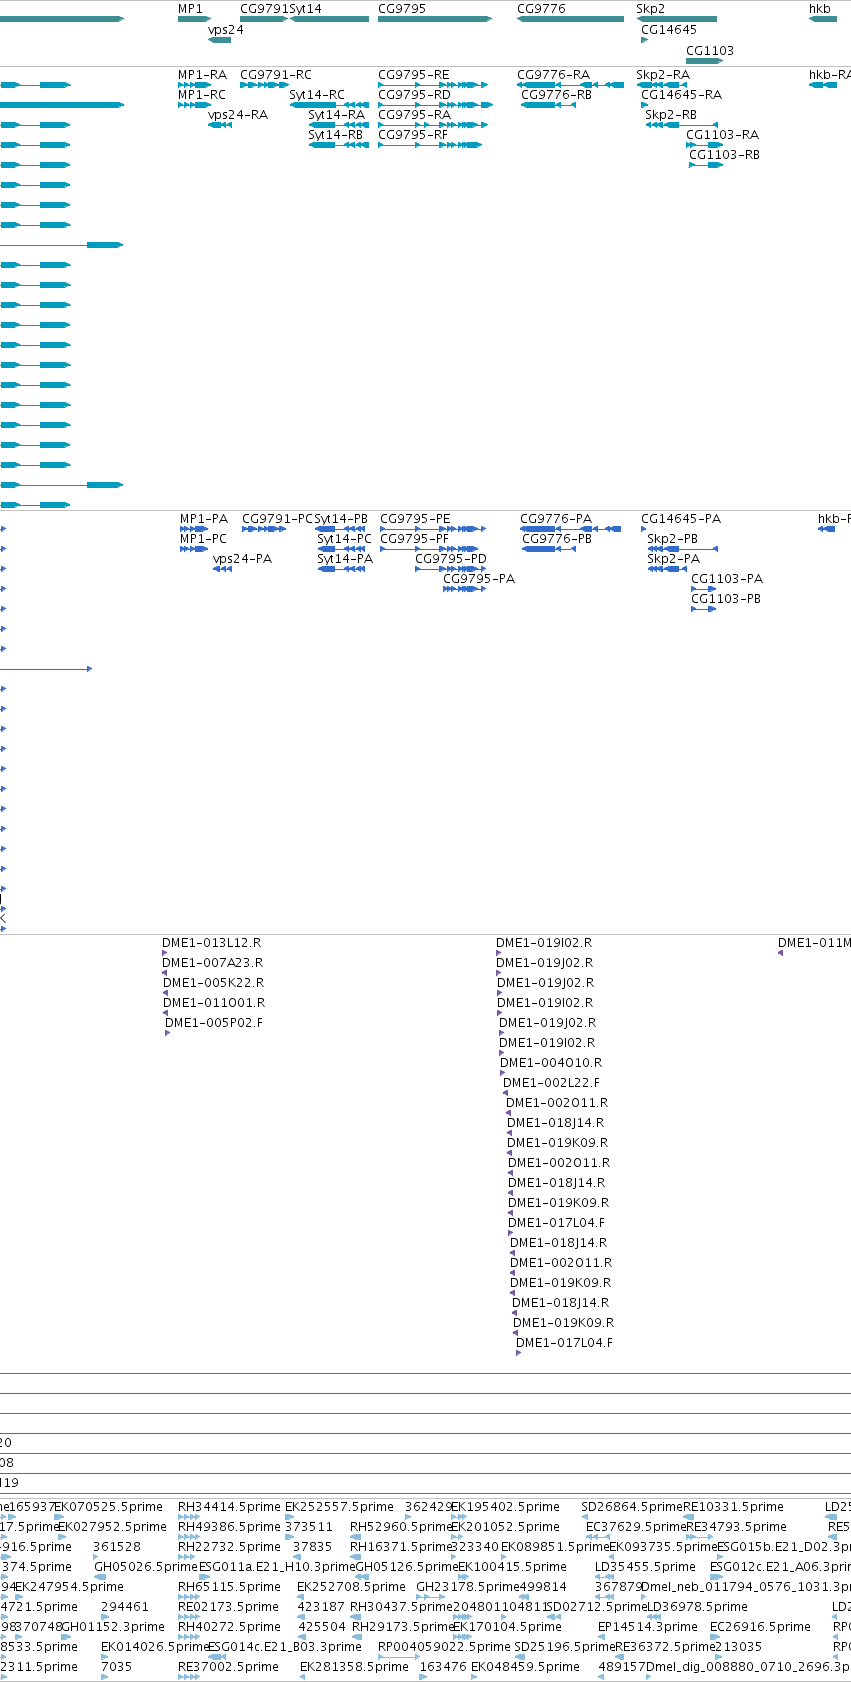Screen dimensions: 851x1682
Task: Open protein MP1-PA
Action: pyautogui.click(x=204, y=519)
